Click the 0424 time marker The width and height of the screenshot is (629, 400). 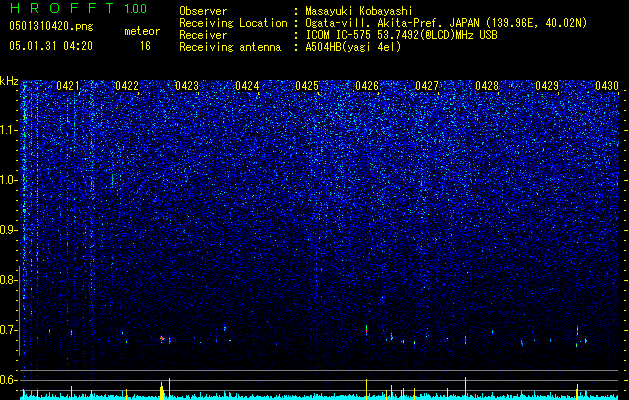247,86
